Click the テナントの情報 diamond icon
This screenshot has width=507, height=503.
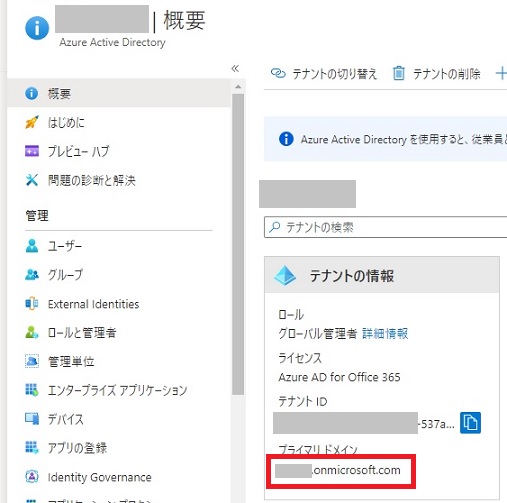(x=285, y=275)
